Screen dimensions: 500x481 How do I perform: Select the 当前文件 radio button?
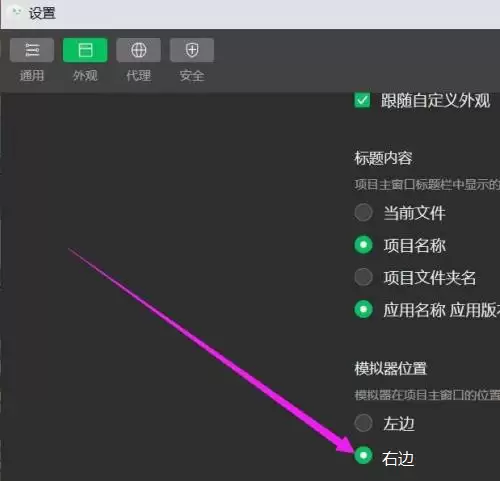363,212
